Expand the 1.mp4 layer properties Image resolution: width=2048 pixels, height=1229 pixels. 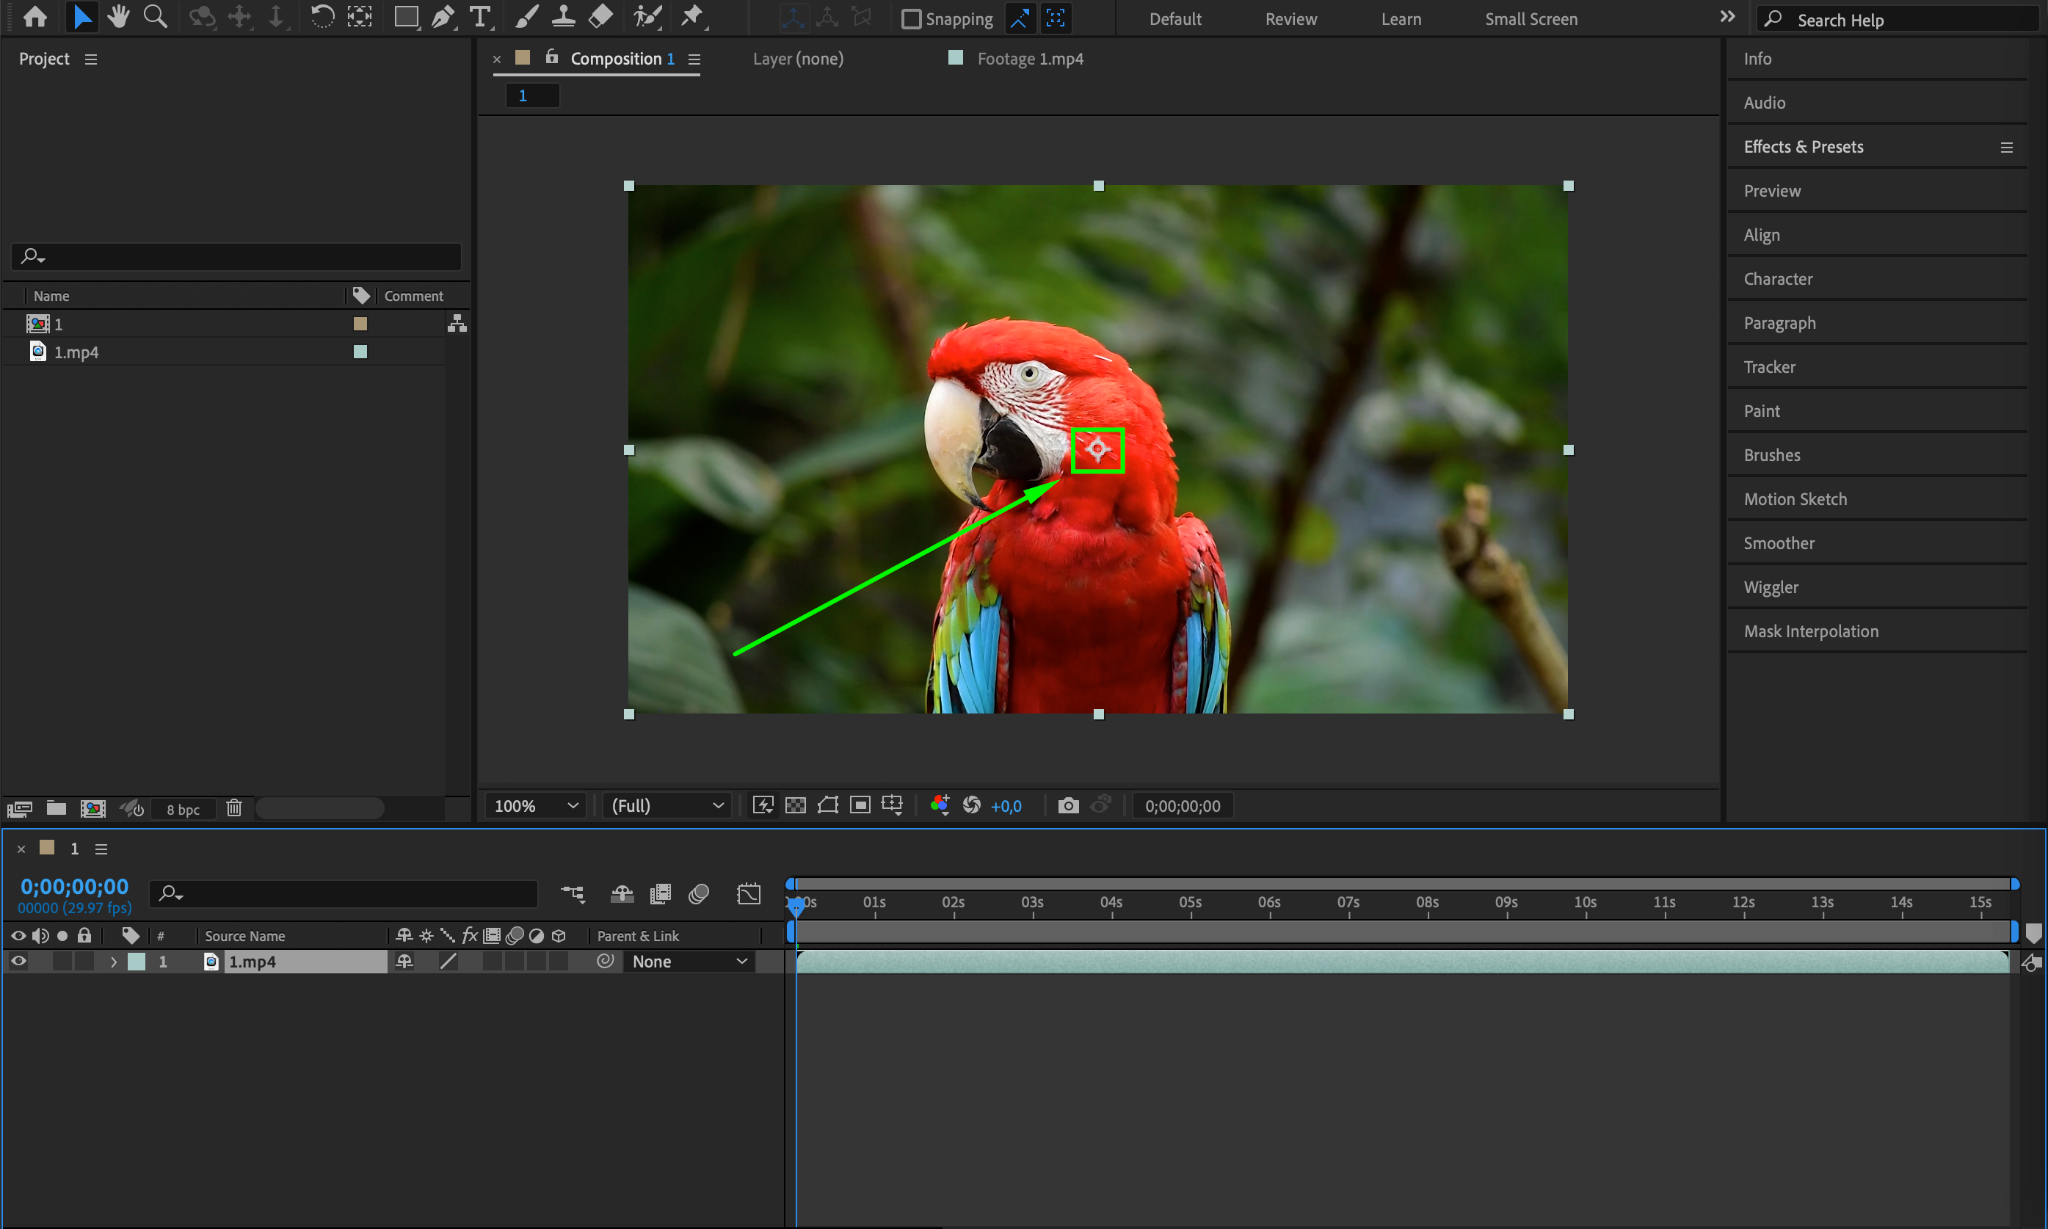(114, 962)
